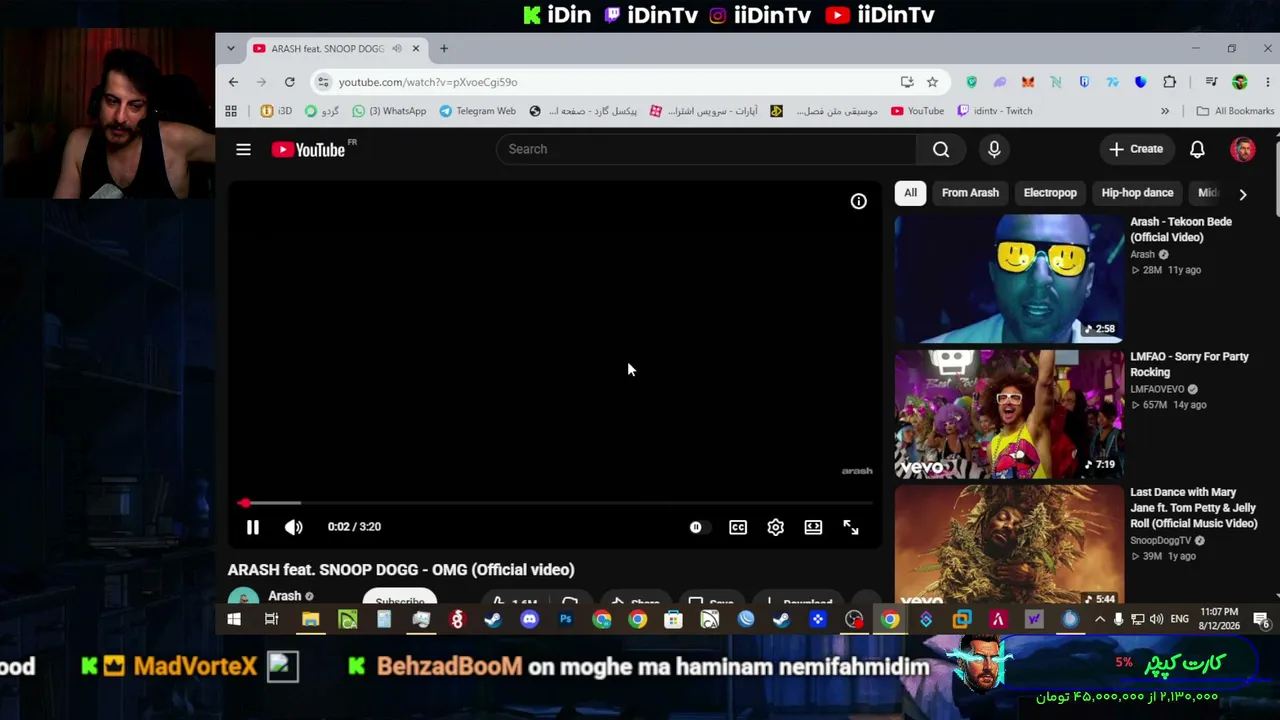The height and width of the screenshot is (720, 1280).
Task: Open the ENG language switcher
Action: pos(1180,620)
